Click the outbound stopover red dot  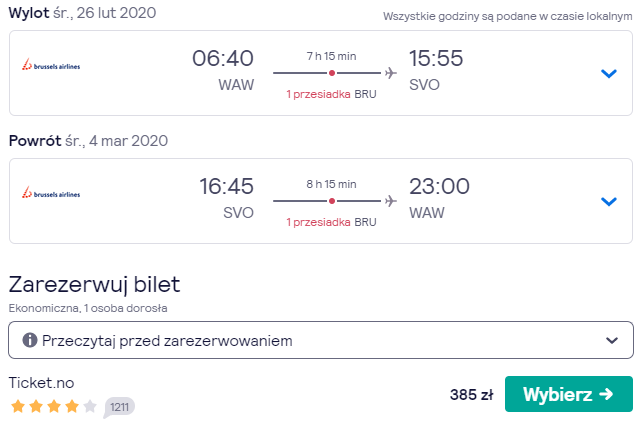pyautogui.click(x=332, y=73)
